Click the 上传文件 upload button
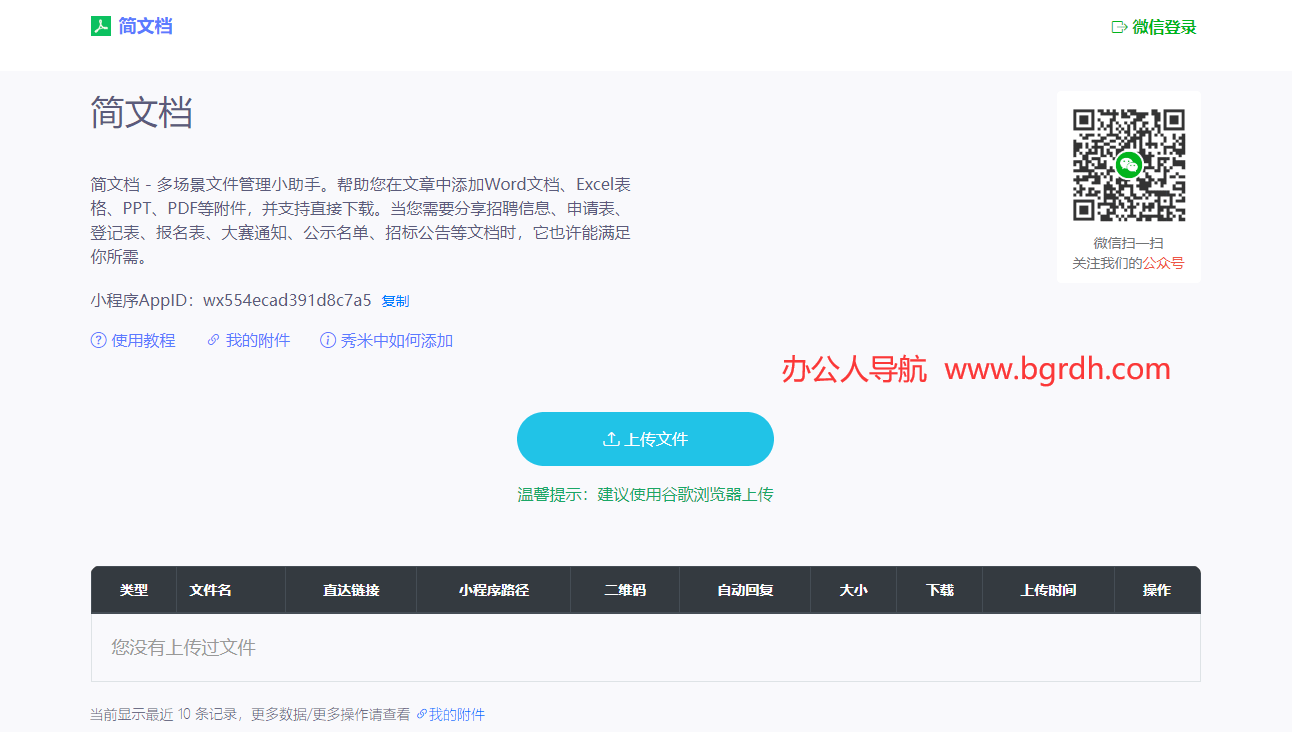This screenshot has width=1292, height=732. click(645, 438)
